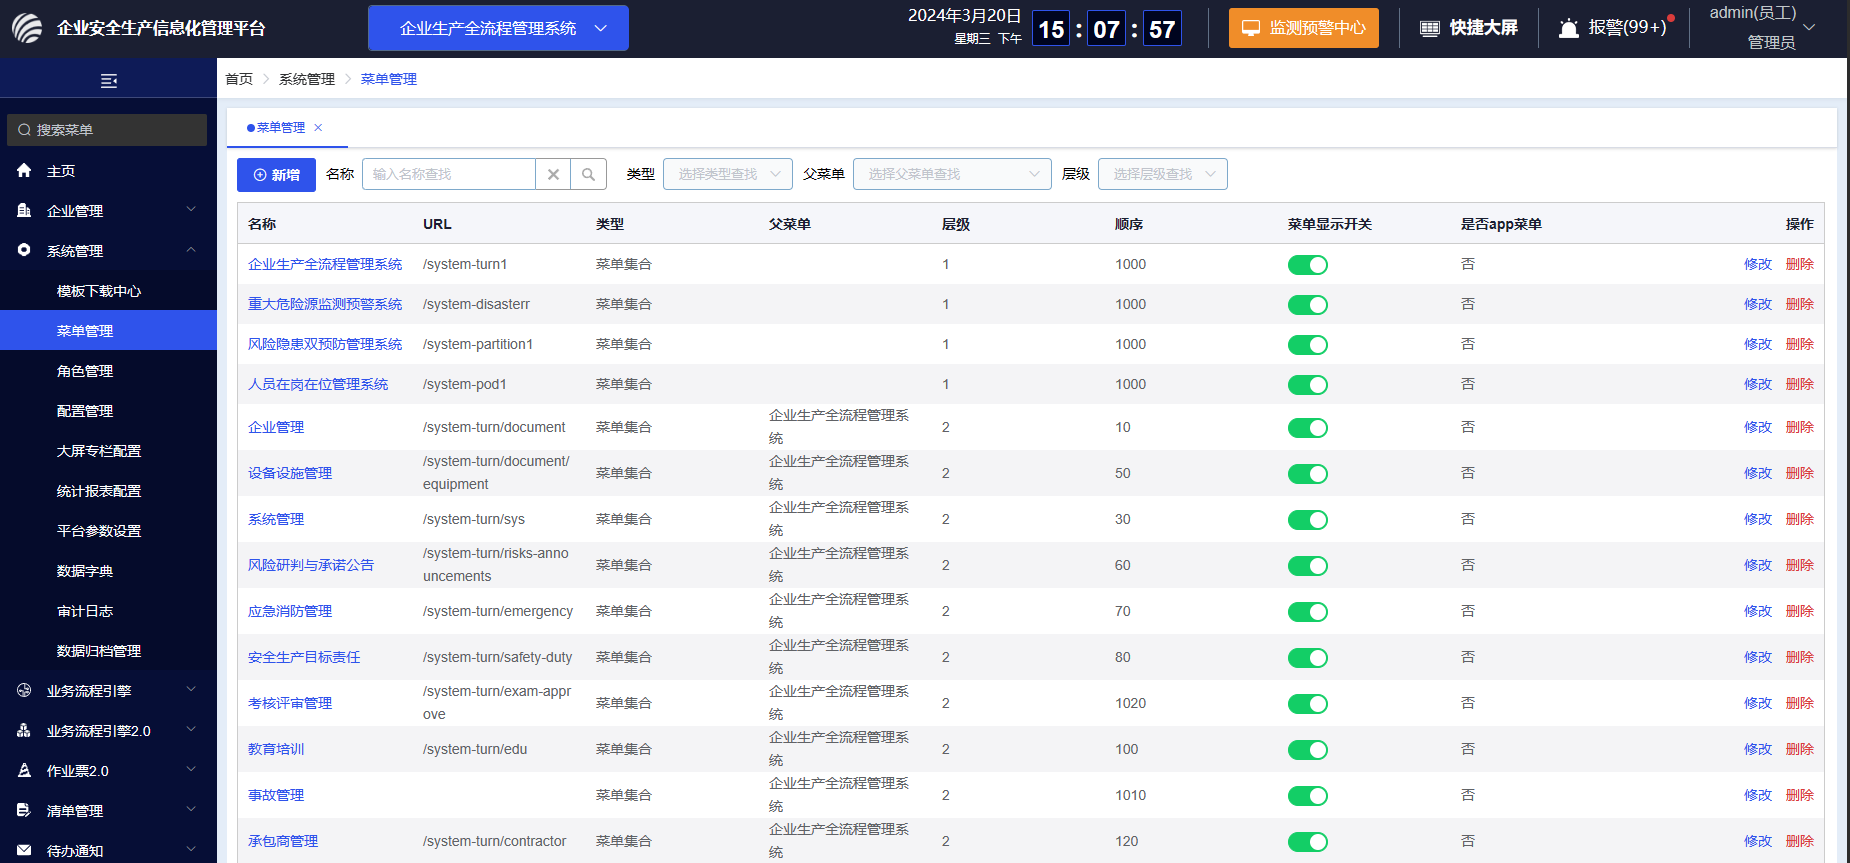1850x863 pixels.
Task: Click 首页 in the breadcrumb
Action: coord(239,79)
